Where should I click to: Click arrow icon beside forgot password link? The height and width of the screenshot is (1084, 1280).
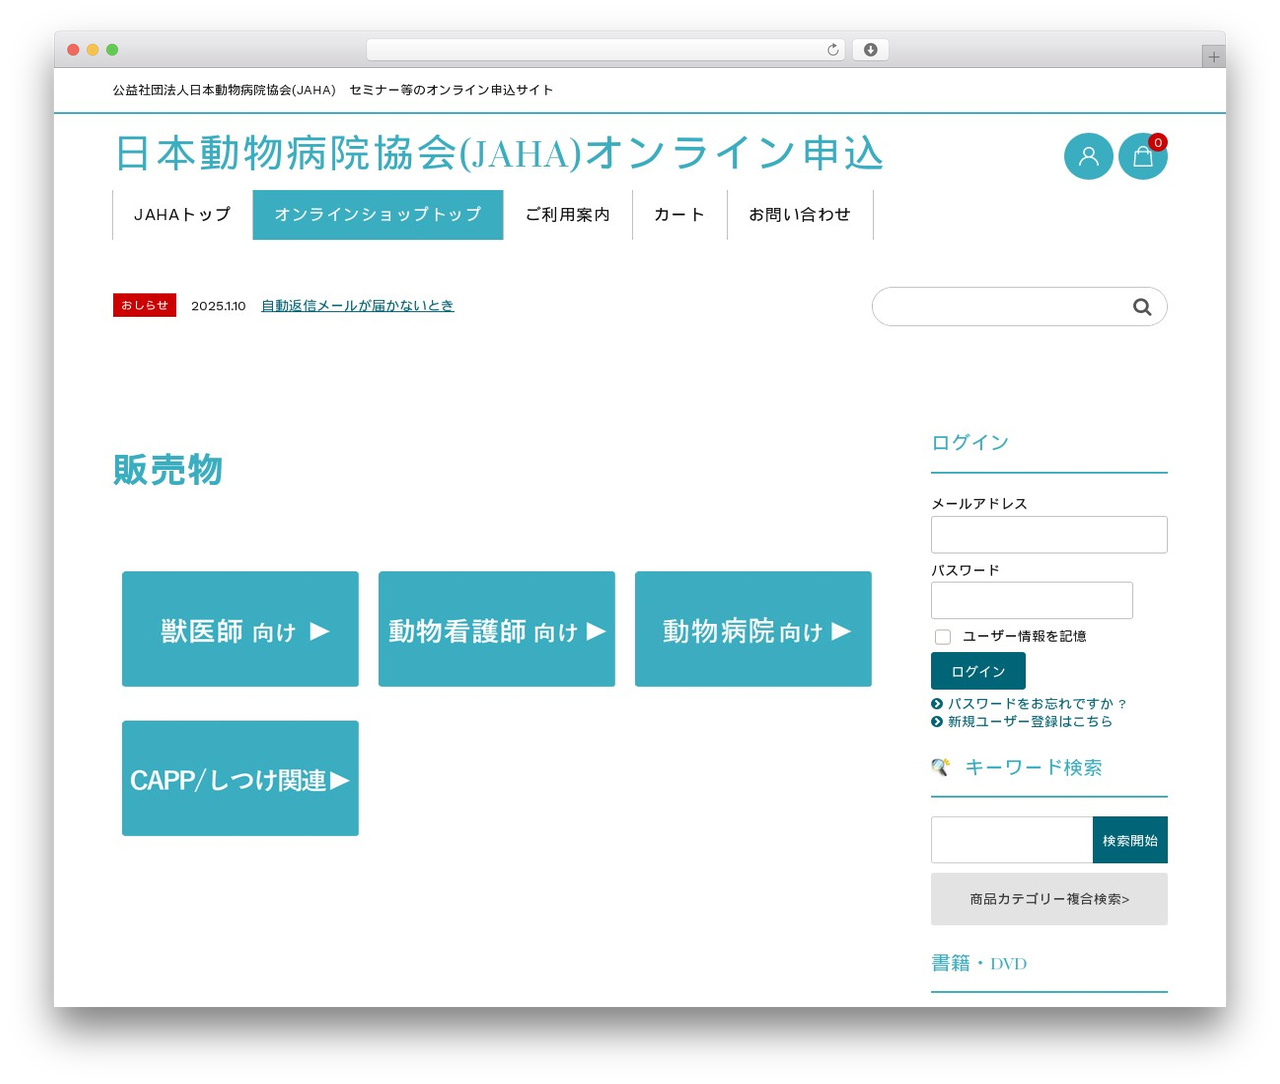937,704
